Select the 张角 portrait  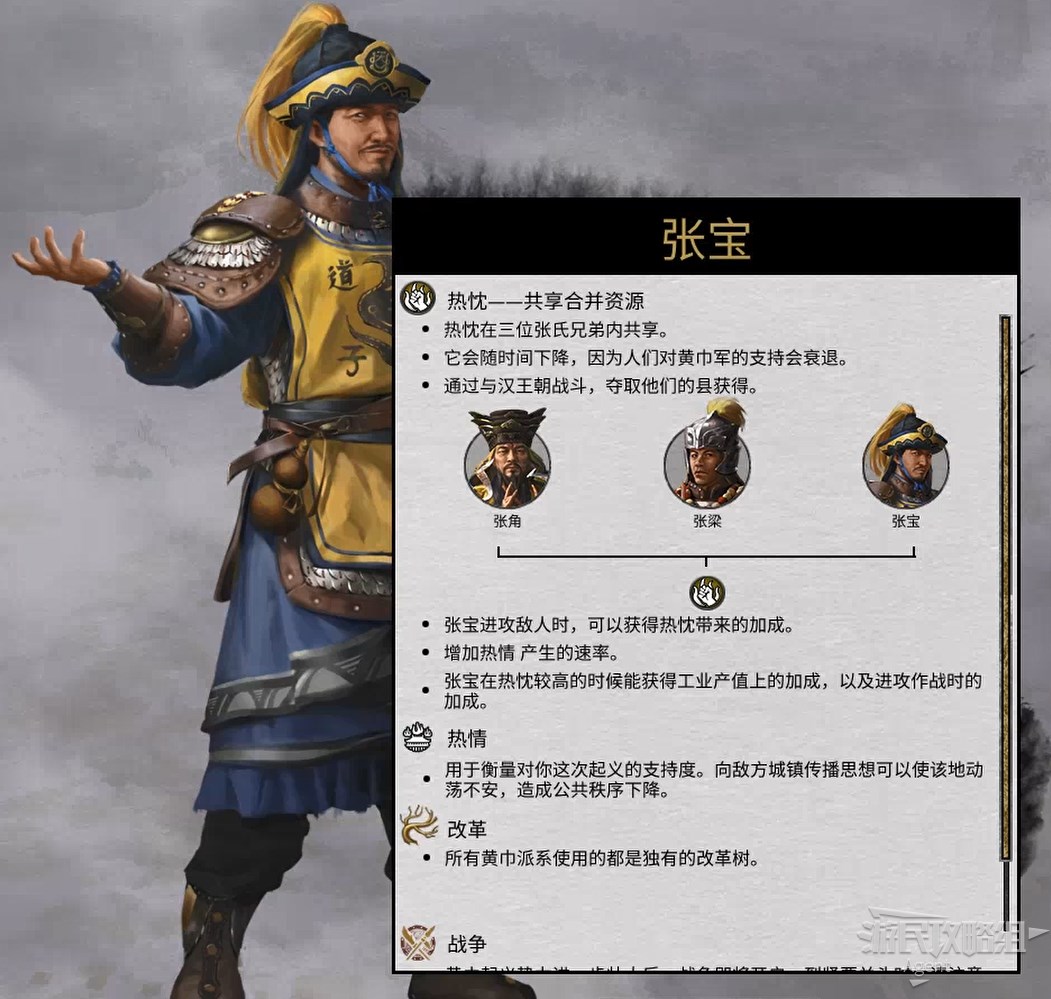pos(507,457)
